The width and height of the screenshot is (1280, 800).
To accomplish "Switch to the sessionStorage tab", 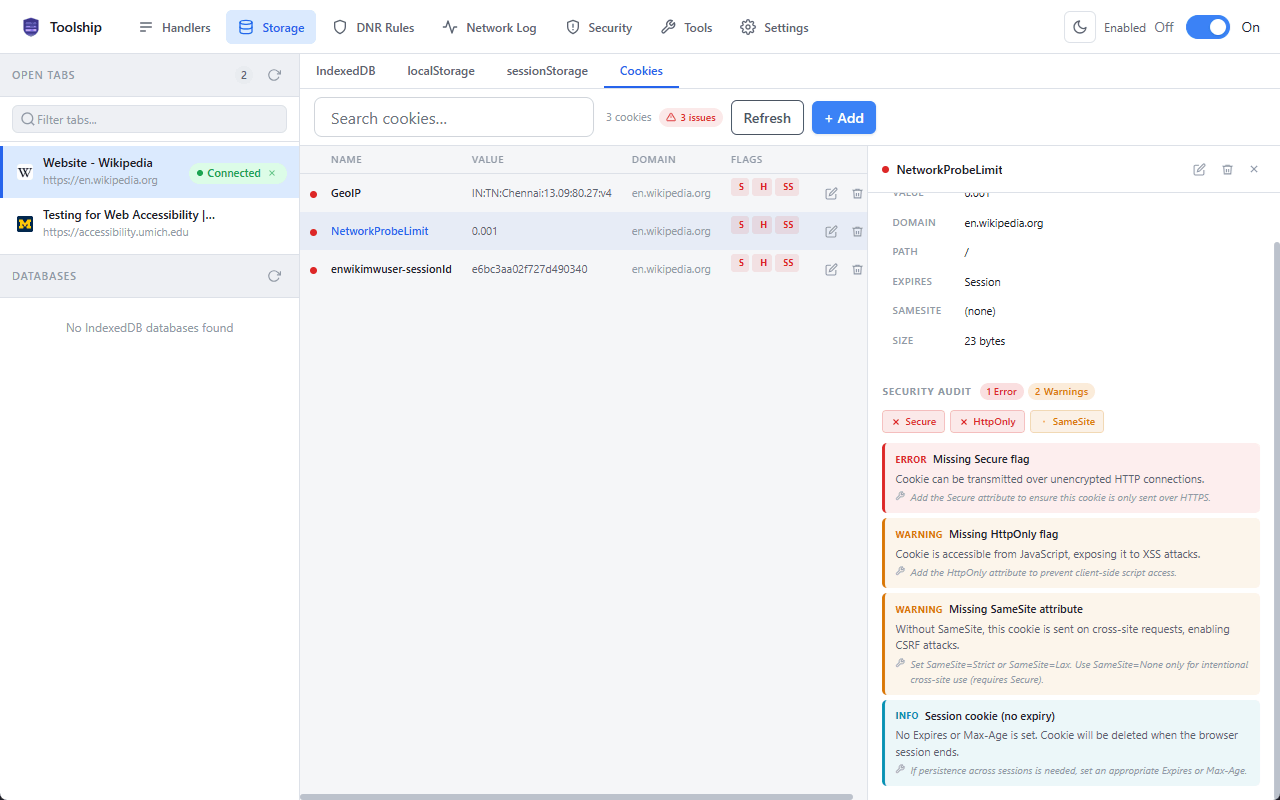I will (x=547, y=71).
